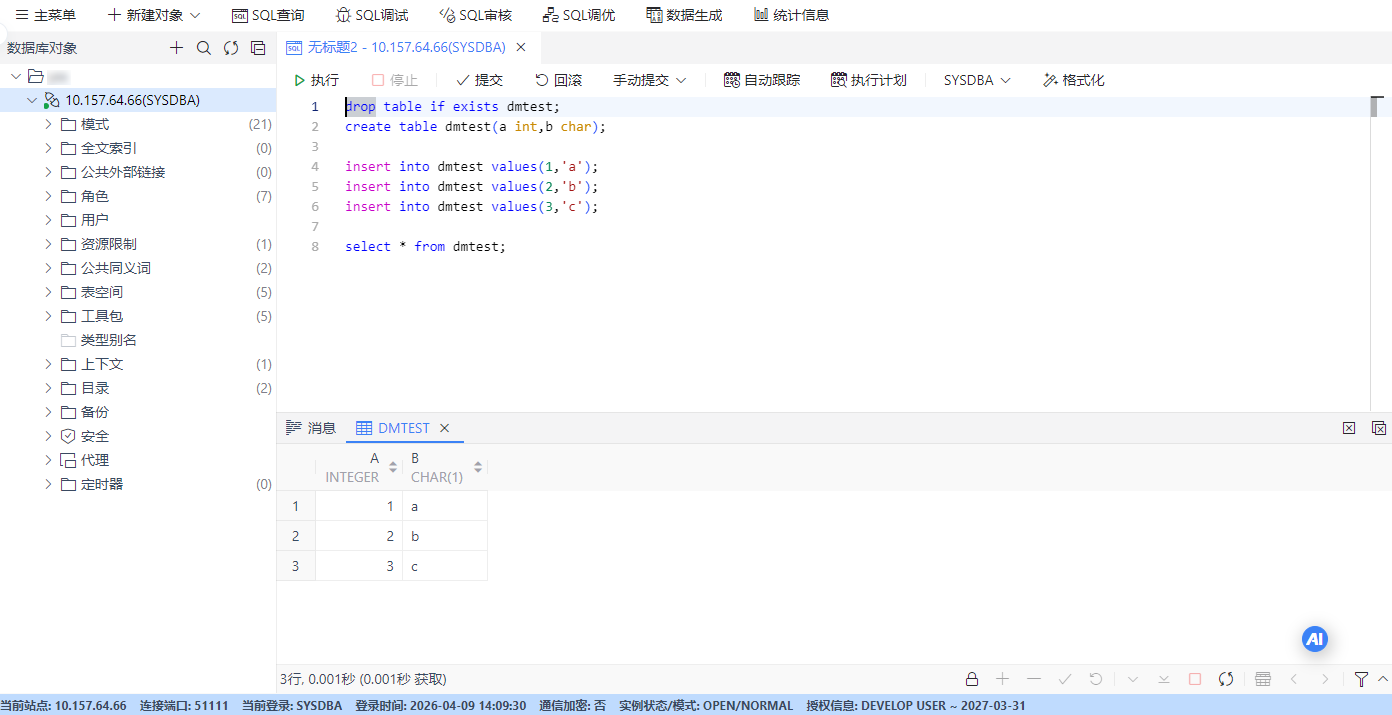Viewport: 1392px width, 715px height.
Task: Select row header 2 in results grid
Action: [296, 536]
